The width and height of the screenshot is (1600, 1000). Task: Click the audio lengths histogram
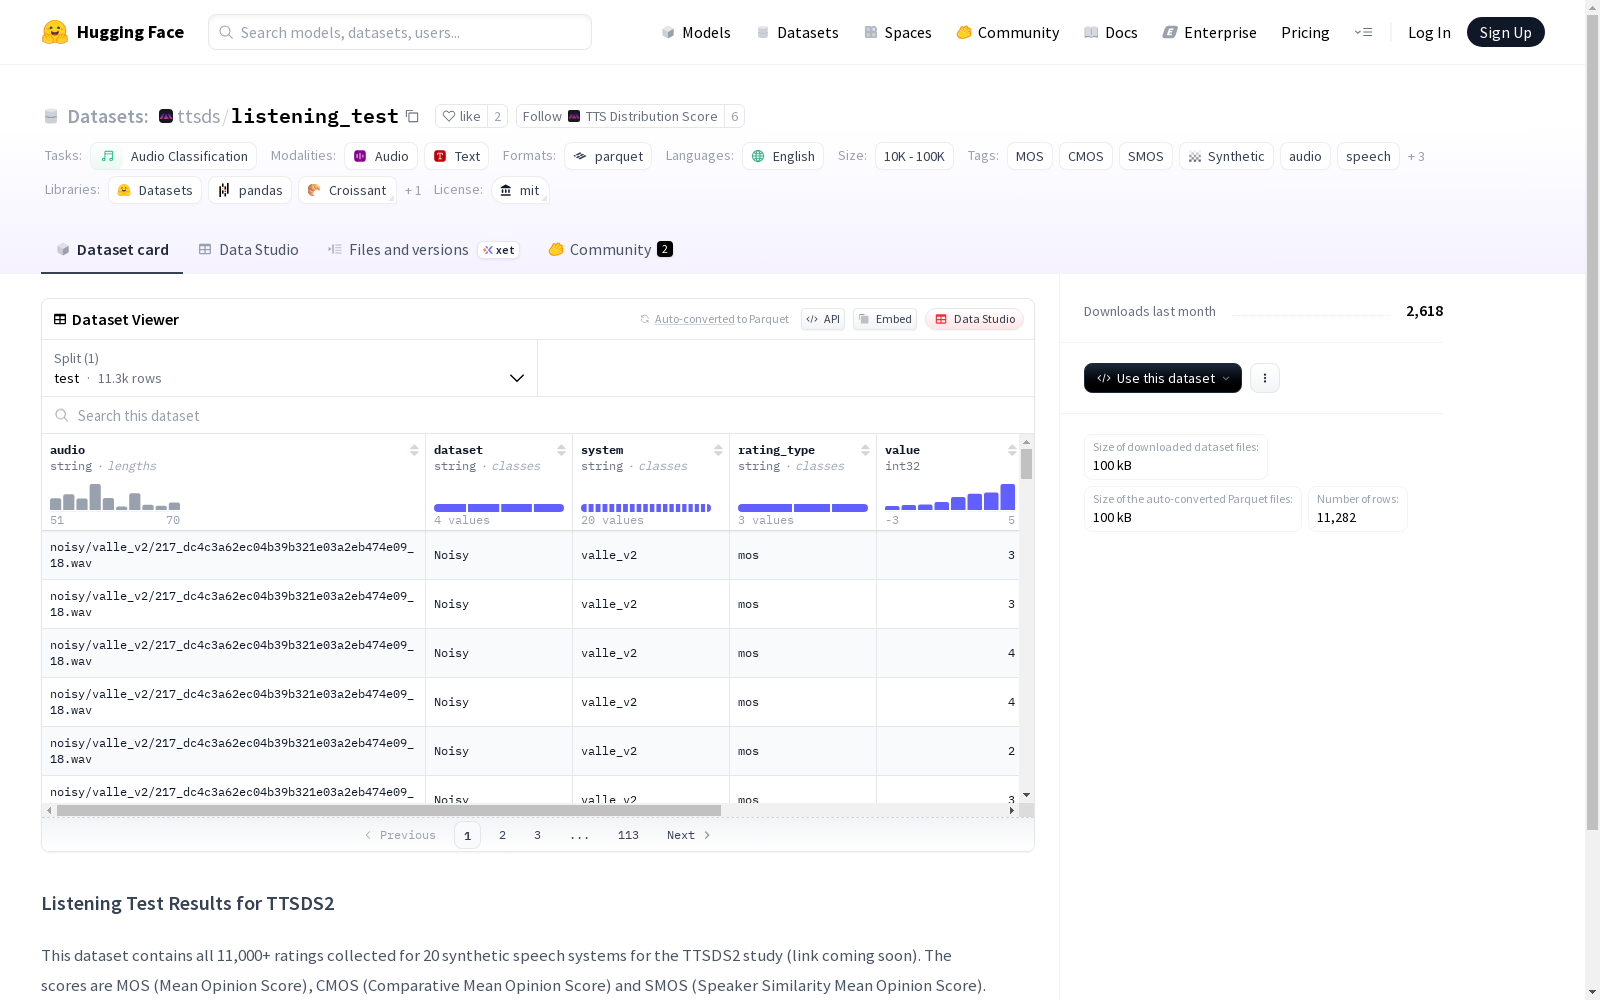click(x=115, y=497)
